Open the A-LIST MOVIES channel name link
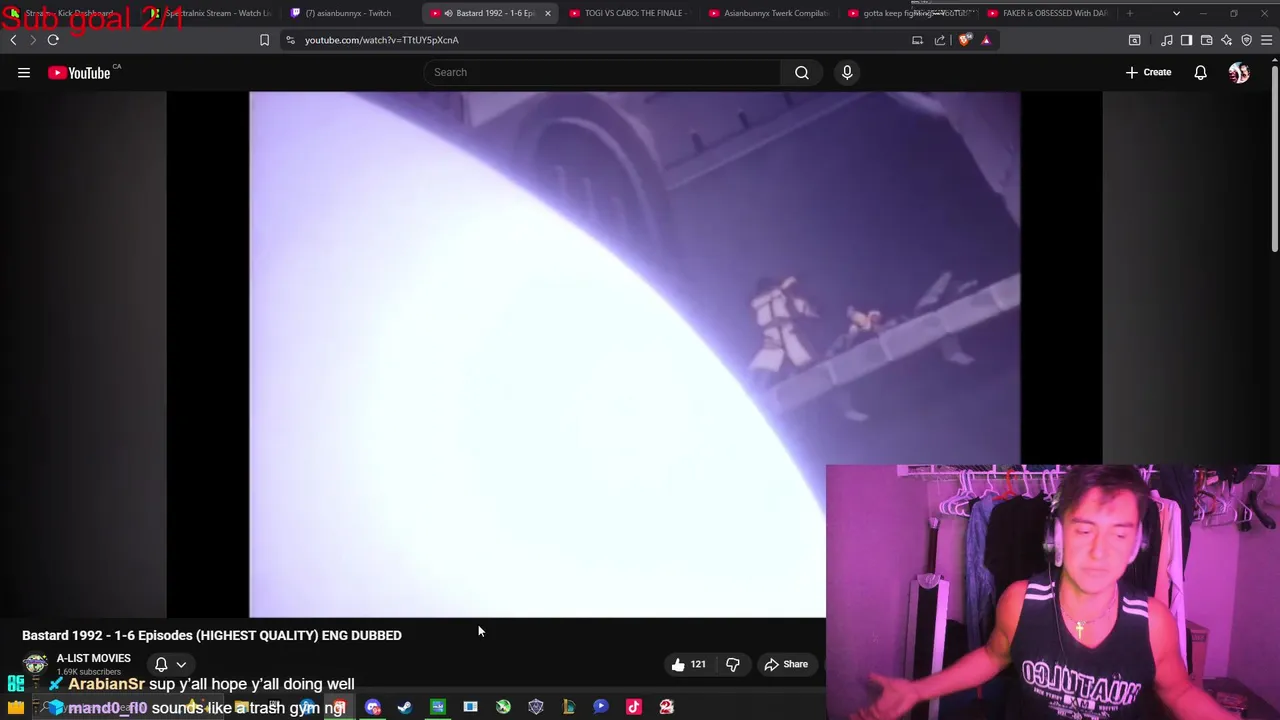 coord(94,658)
